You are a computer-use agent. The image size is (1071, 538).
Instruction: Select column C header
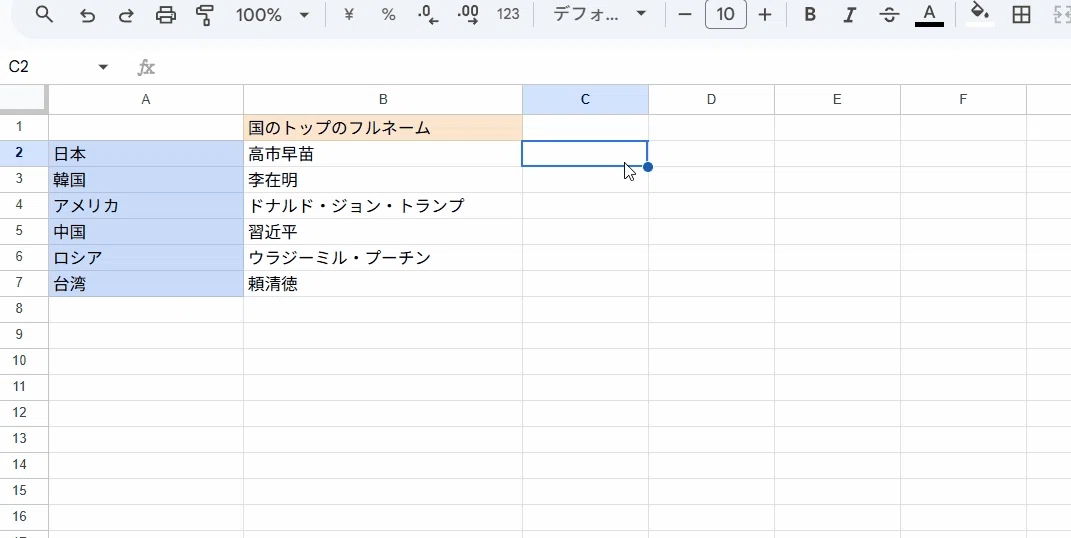585,100
